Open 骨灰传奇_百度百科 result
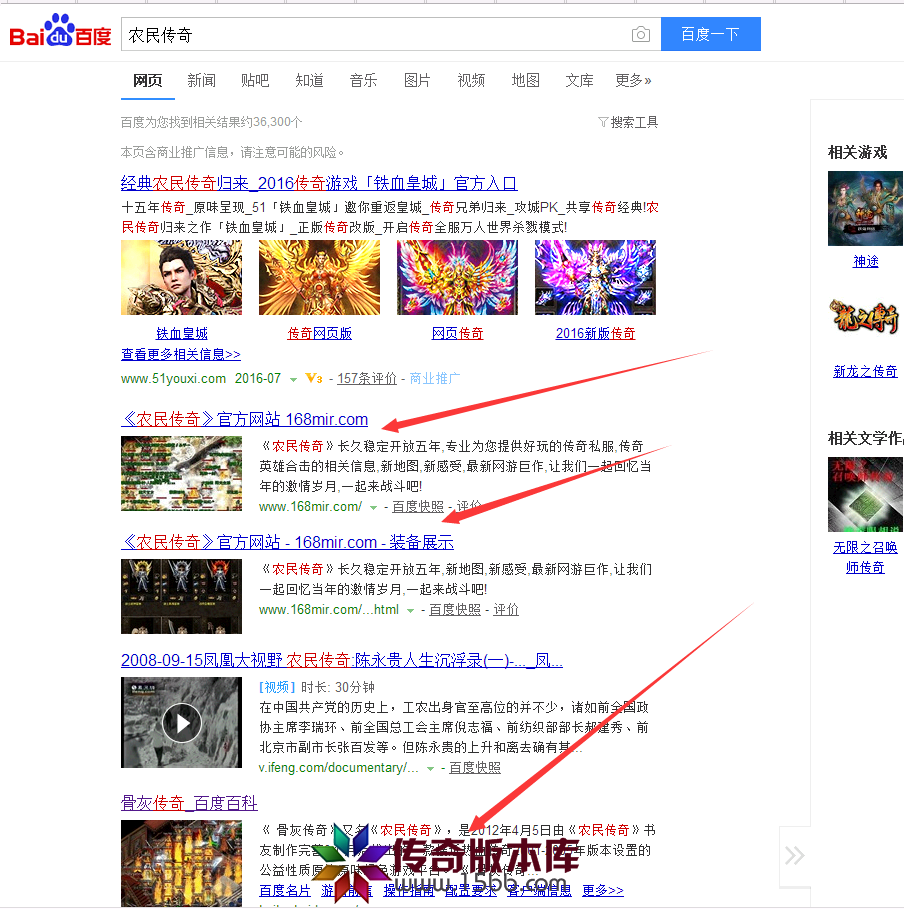 [x=189, y=803]
